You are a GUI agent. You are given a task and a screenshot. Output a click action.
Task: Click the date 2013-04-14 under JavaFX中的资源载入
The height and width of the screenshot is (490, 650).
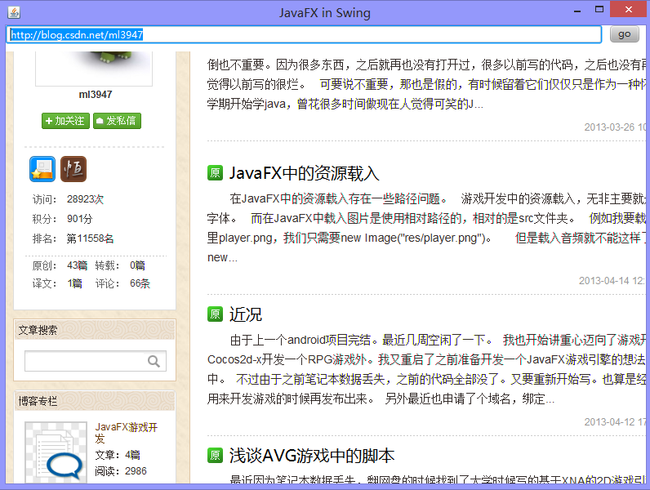point(612,281)
